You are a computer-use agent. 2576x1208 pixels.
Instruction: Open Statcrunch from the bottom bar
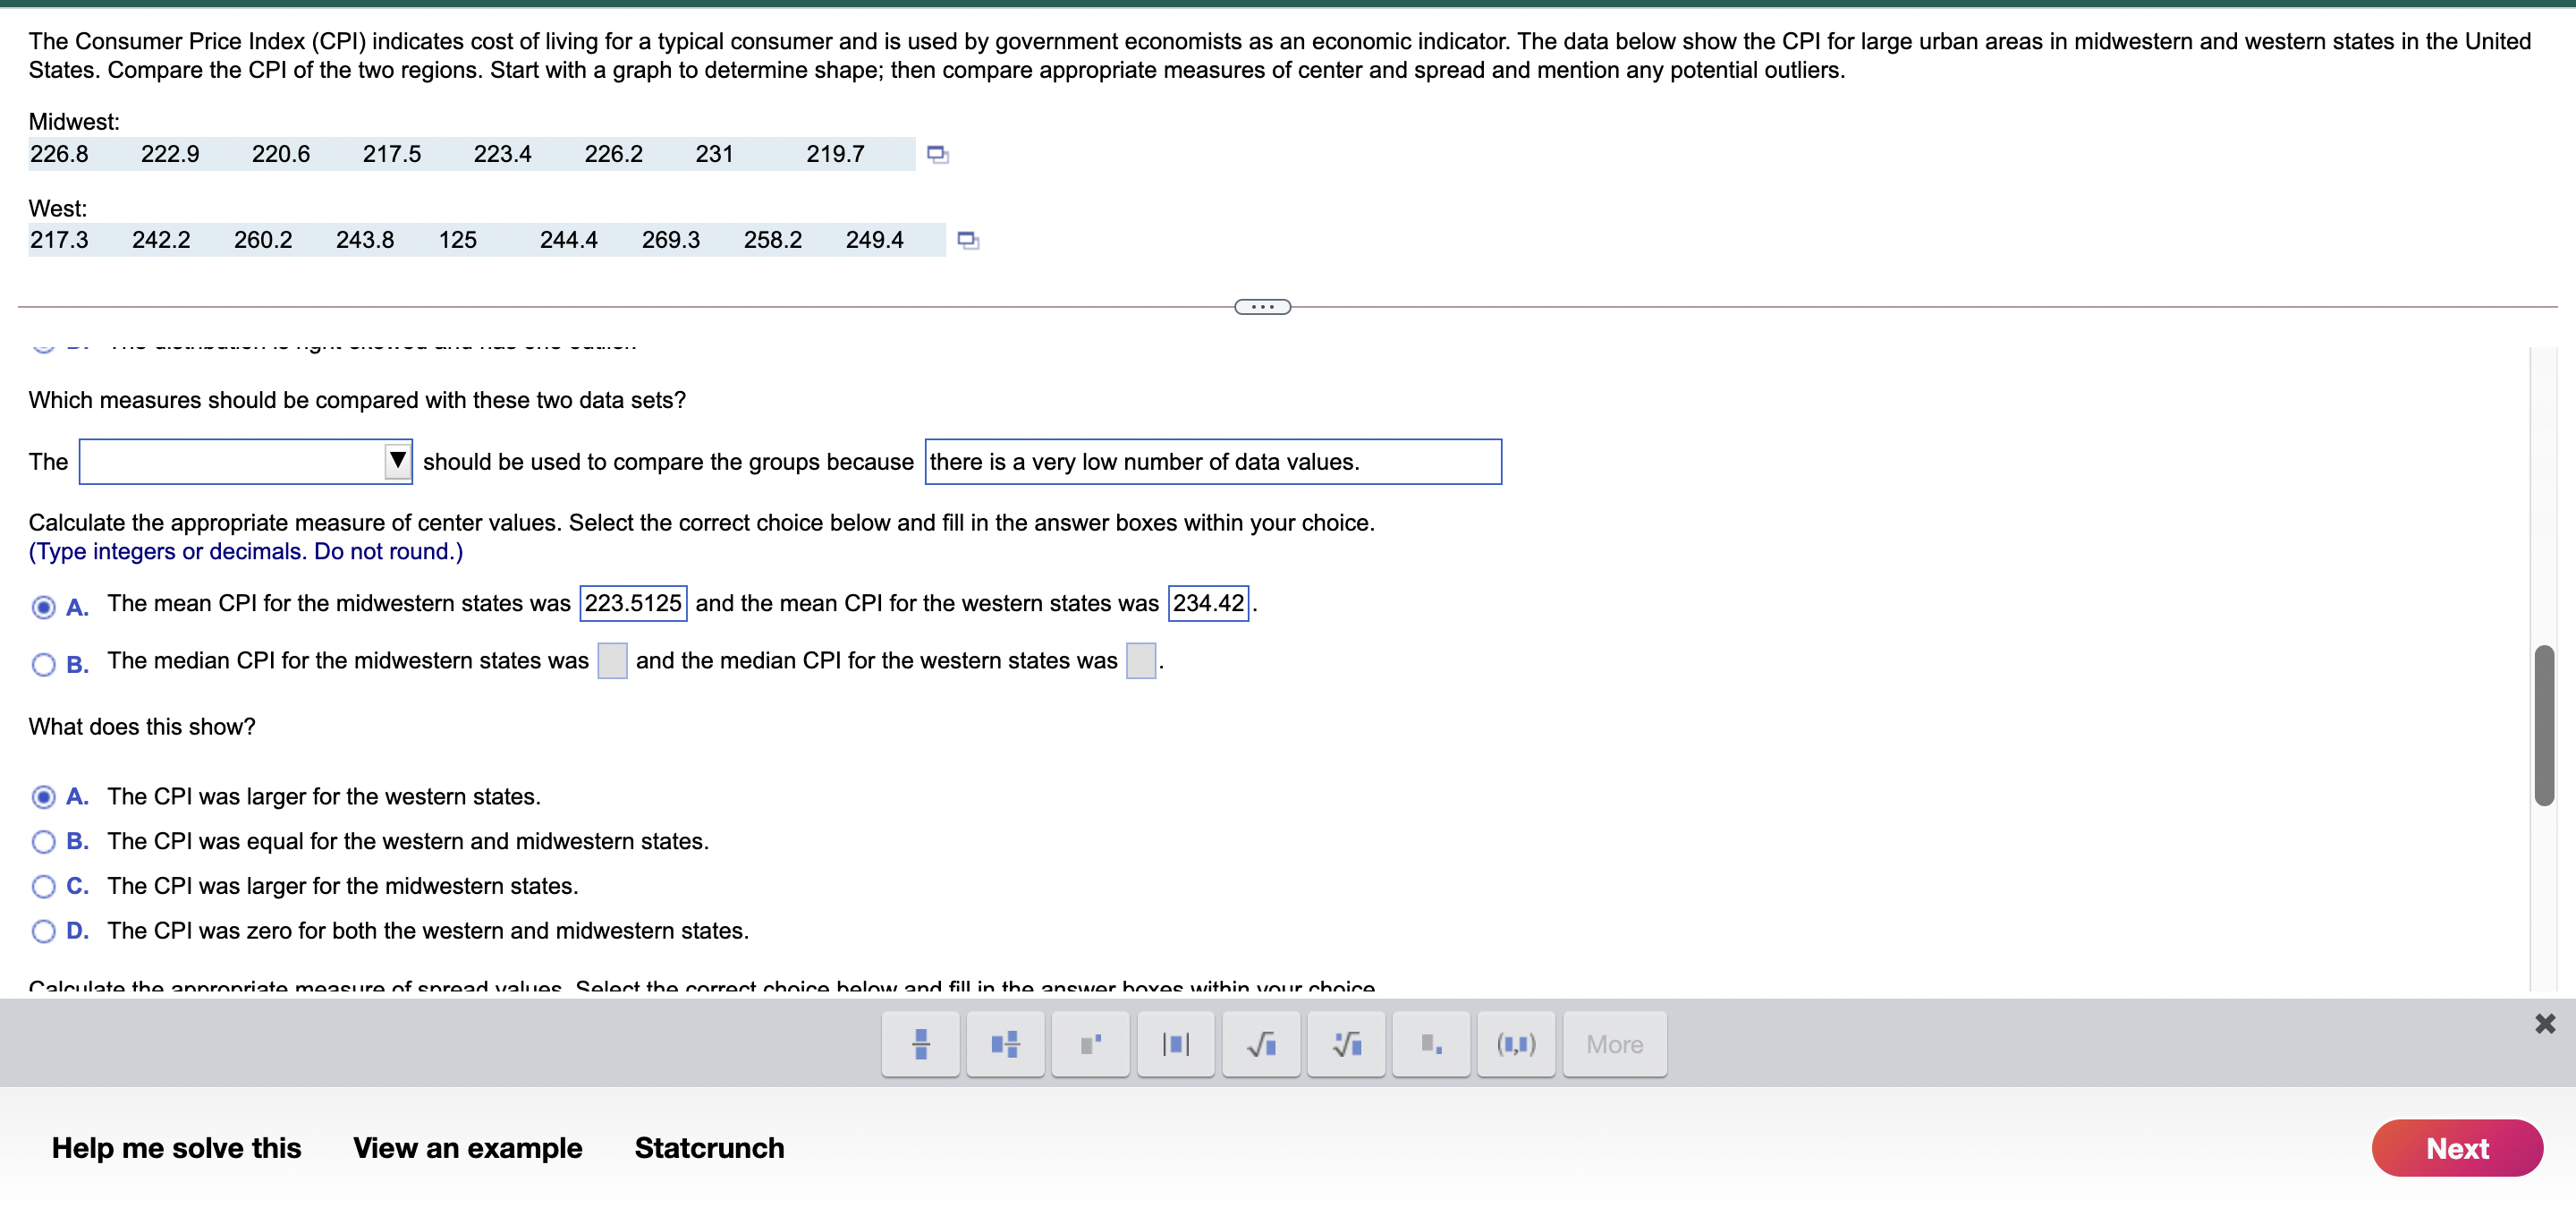pos(709,1148)
